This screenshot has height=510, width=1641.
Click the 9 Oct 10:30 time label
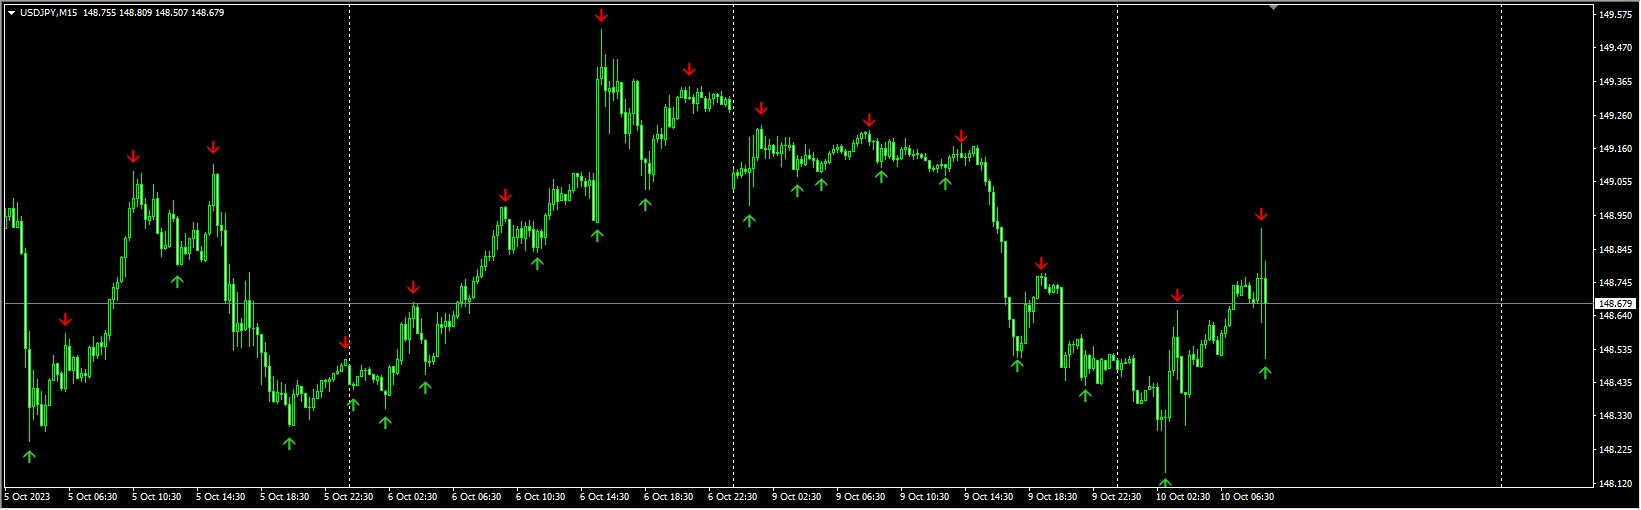coord(924,496)
